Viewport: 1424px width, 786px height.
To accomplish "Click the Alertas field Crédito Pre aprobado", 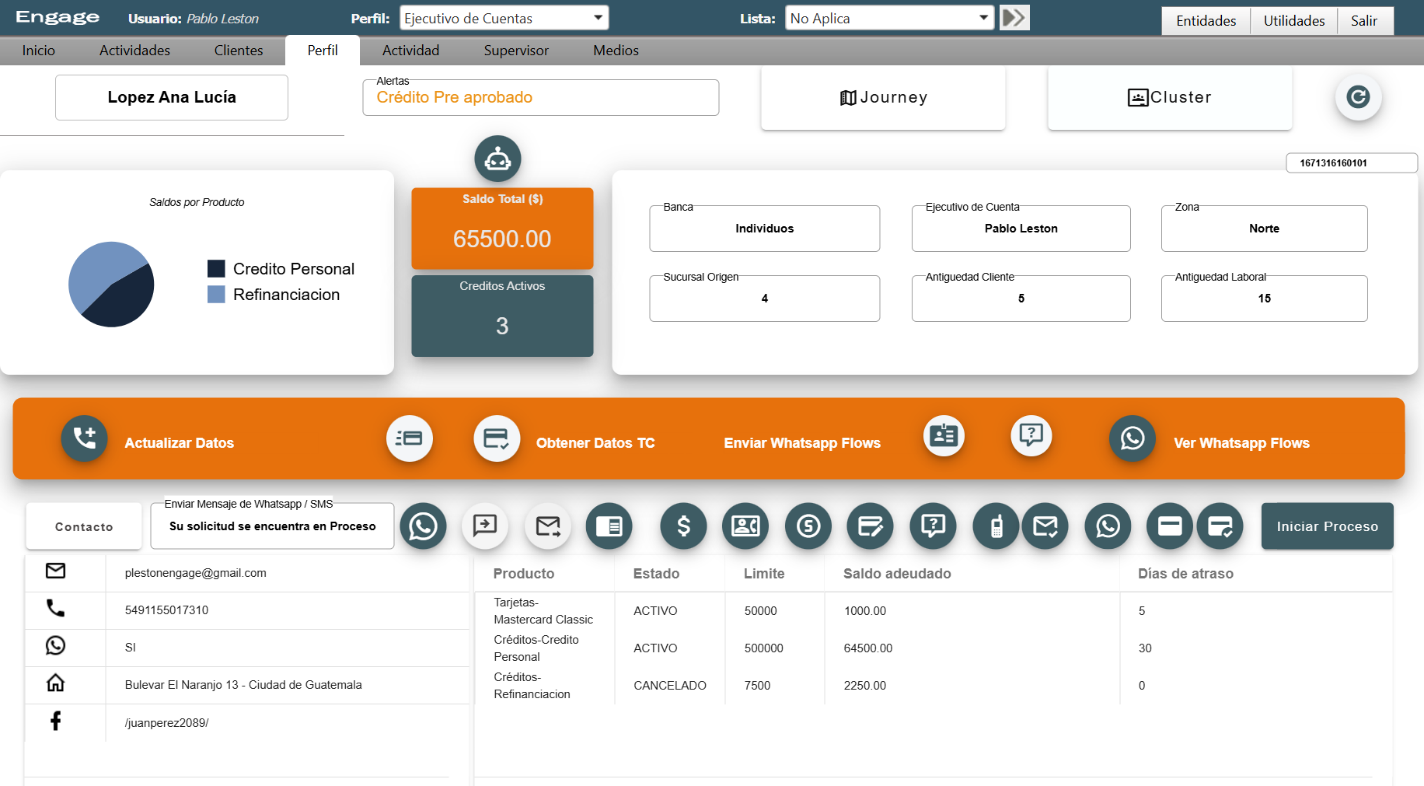I will coord(541,97).
